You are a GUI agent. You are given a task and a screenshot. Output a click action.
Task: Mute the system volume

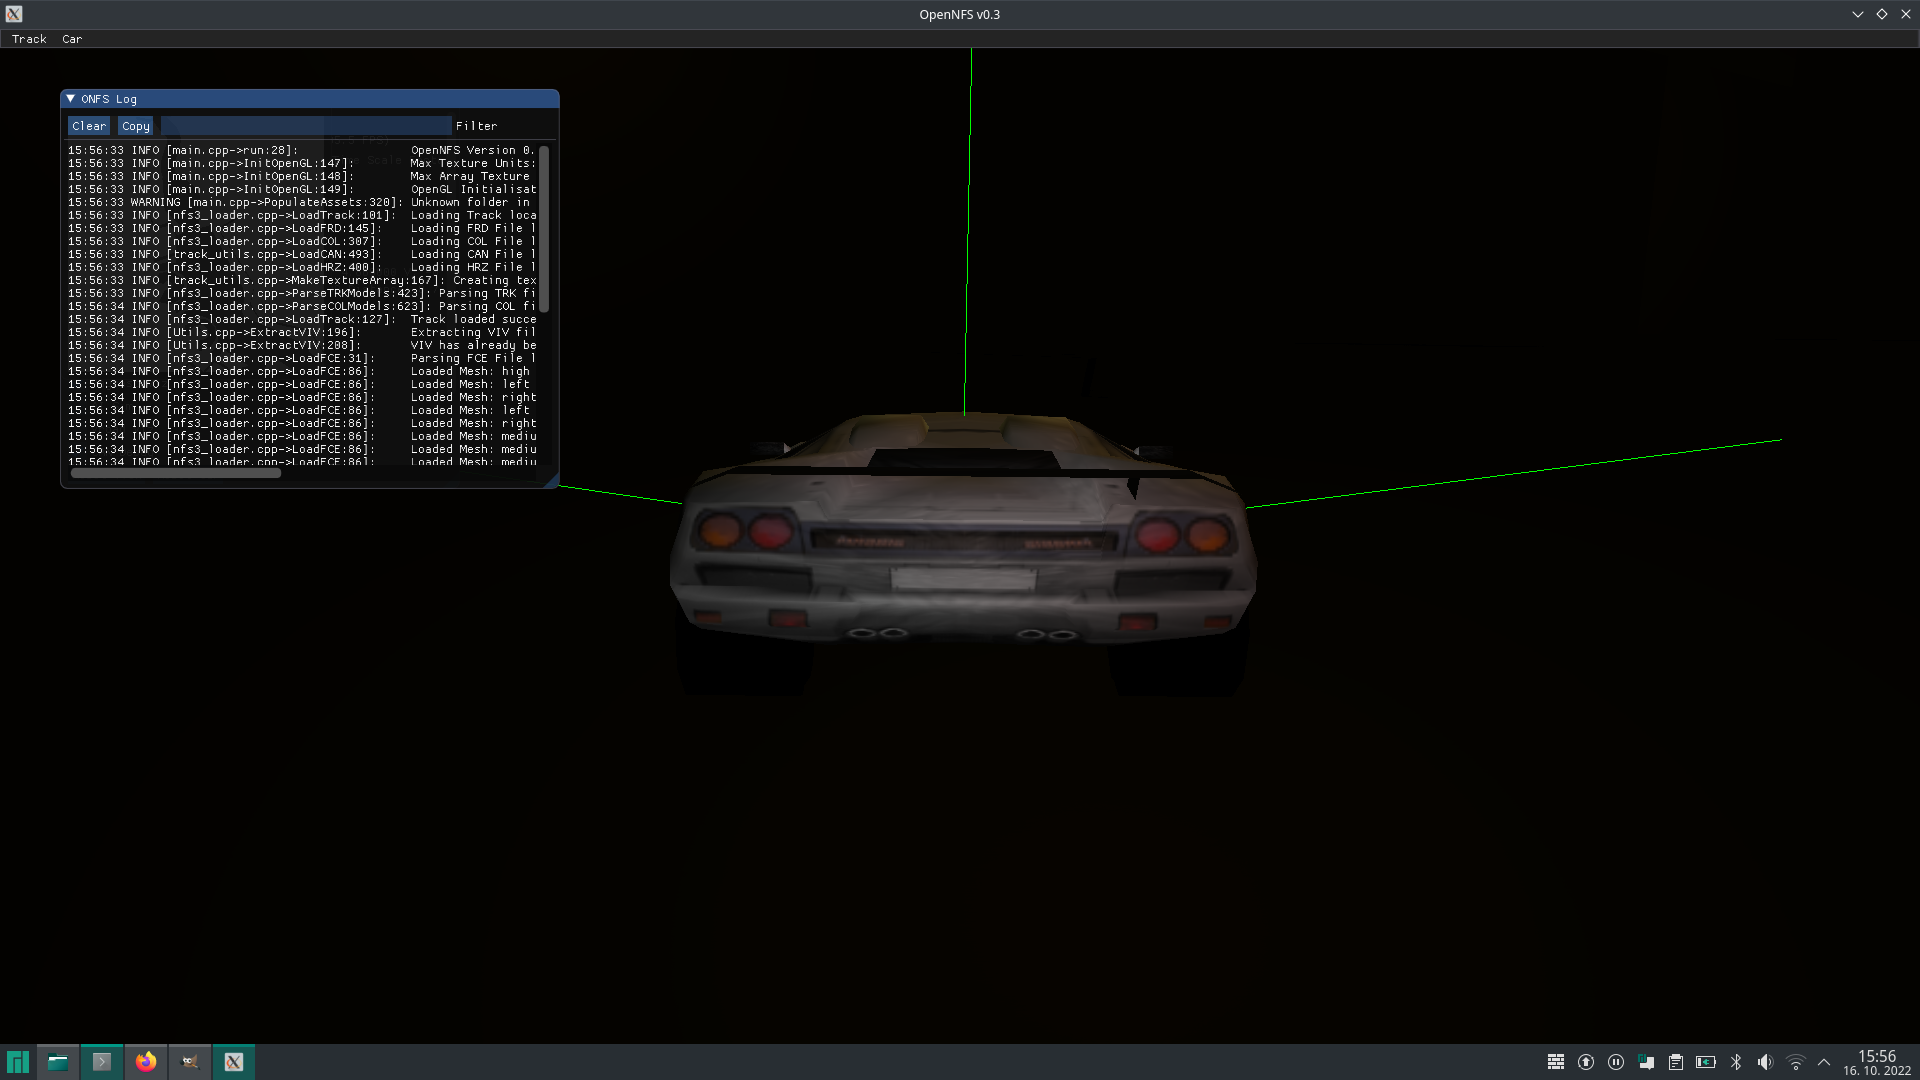point(1765,1062)
